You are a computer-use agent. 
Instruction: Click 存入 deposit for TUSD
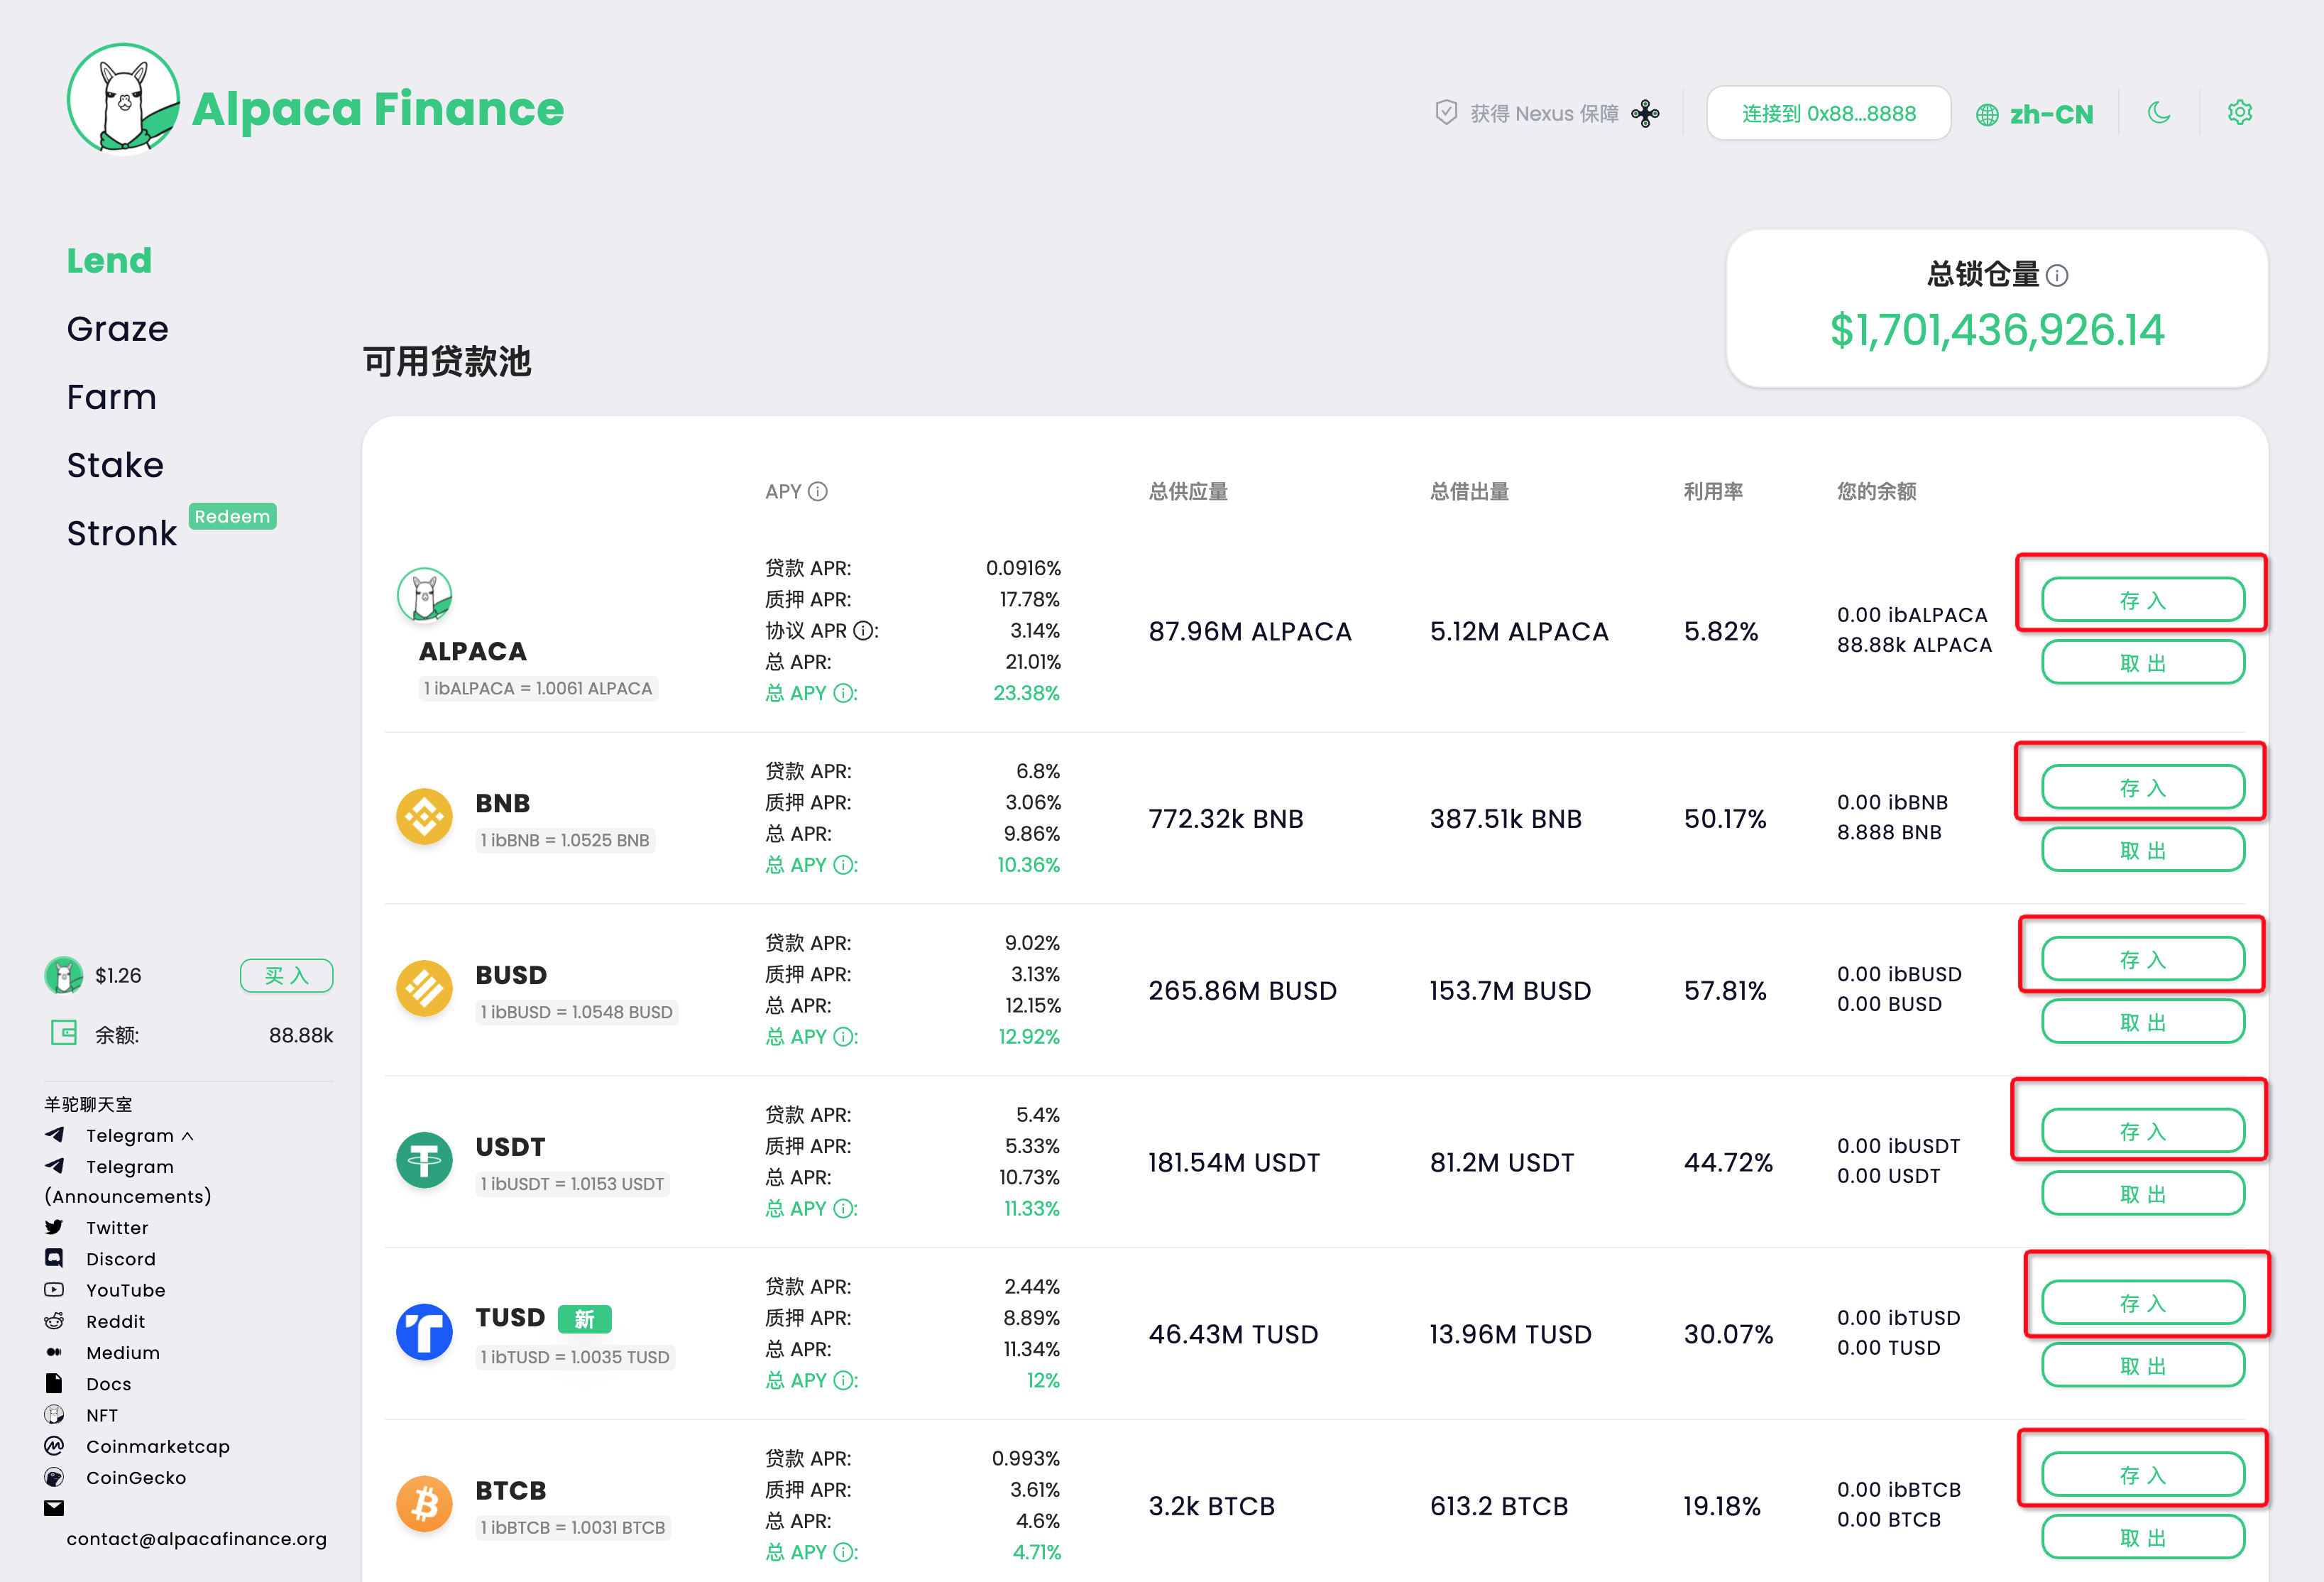coord(2142,1303)
